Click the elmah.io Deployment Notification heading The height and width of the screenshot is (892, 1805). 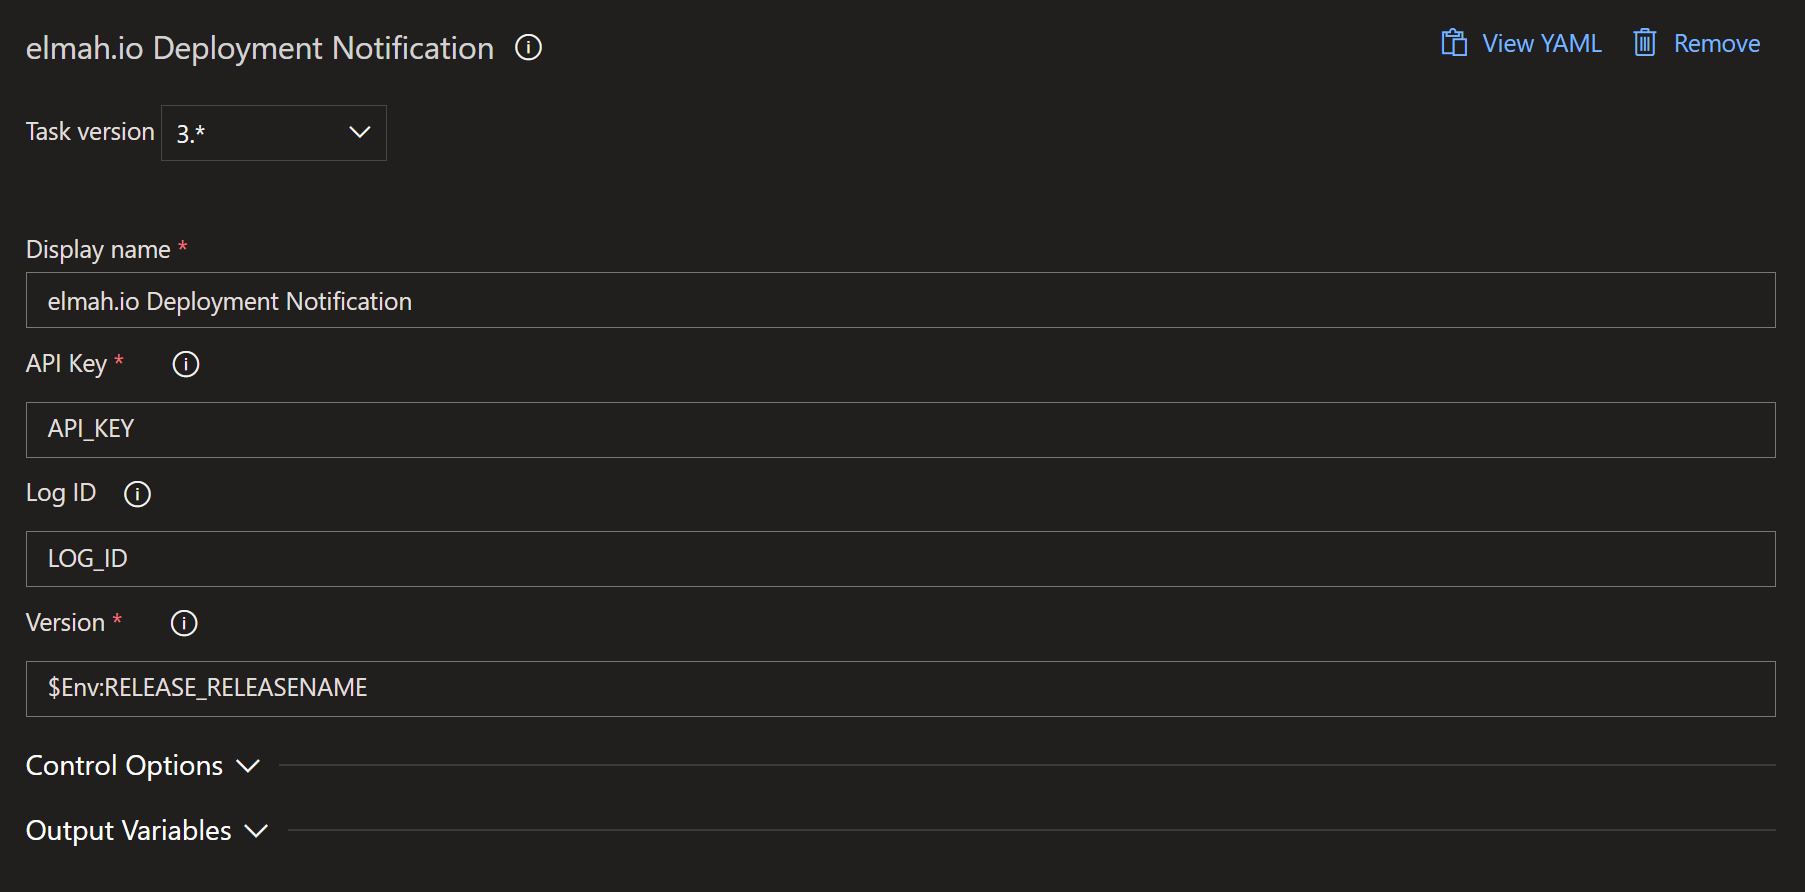[260, 48]
